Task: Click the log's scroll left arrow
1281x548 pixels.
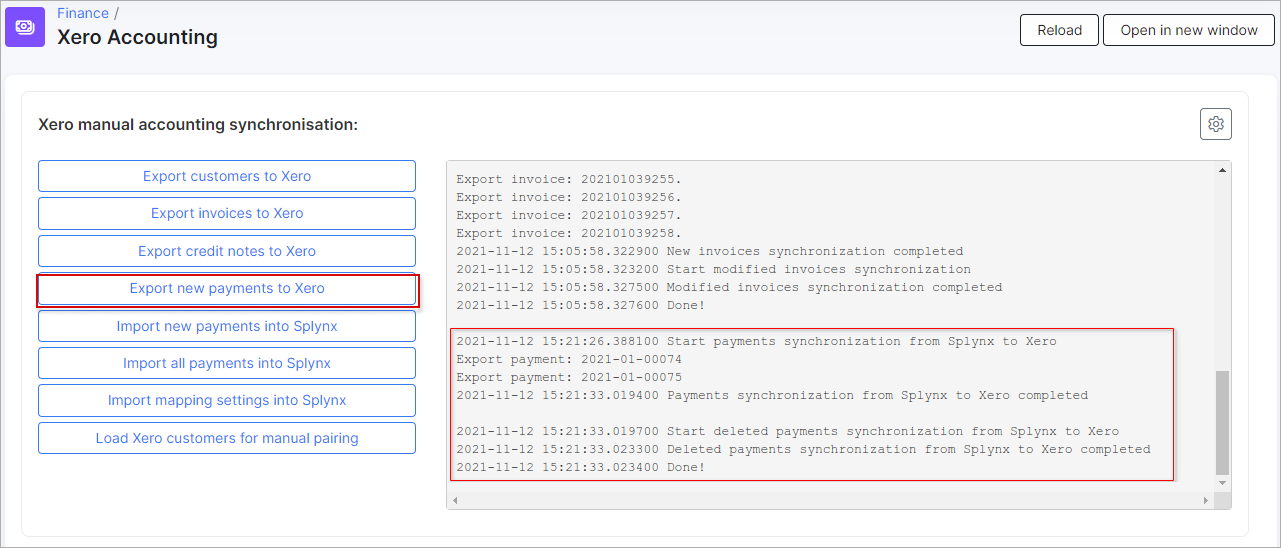Action: (x=457, y=500)
